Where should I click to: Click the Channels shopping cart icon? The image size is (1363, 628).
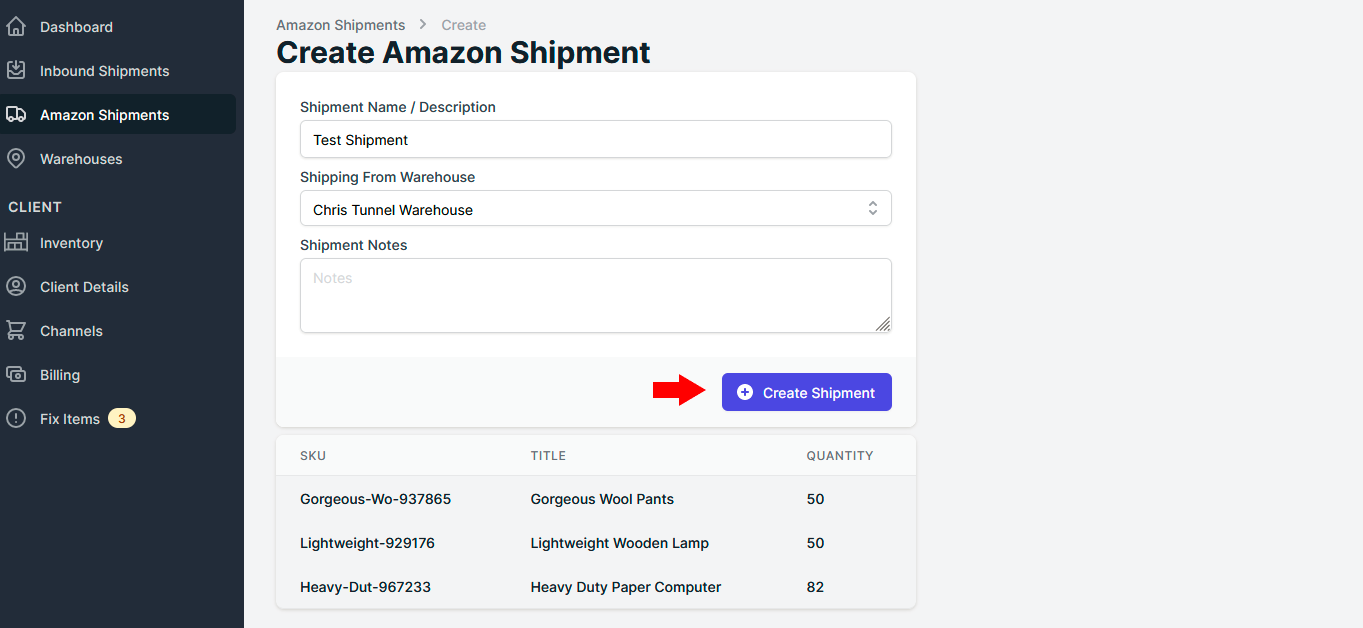pyautogui.click(x=16, y=331)
